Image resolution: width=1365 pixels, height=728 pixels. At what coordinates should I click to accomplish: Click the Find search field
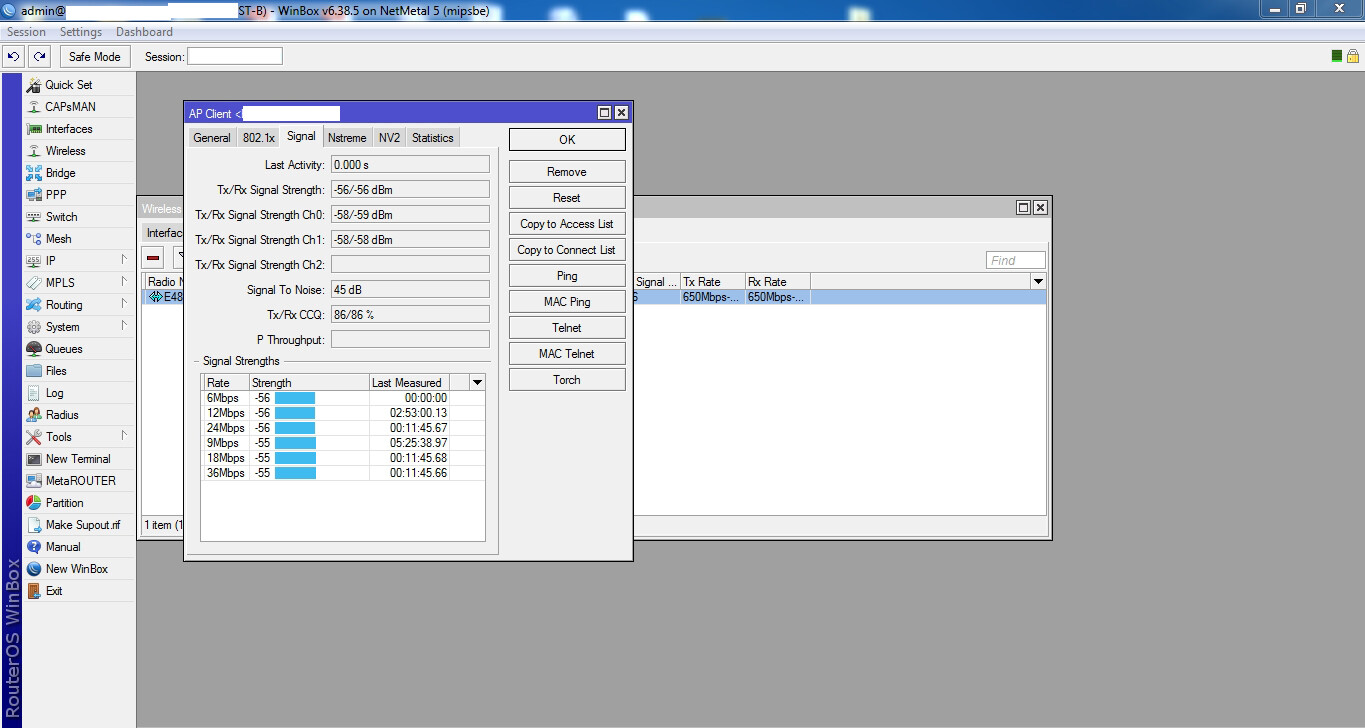[x=1016, y=260]
